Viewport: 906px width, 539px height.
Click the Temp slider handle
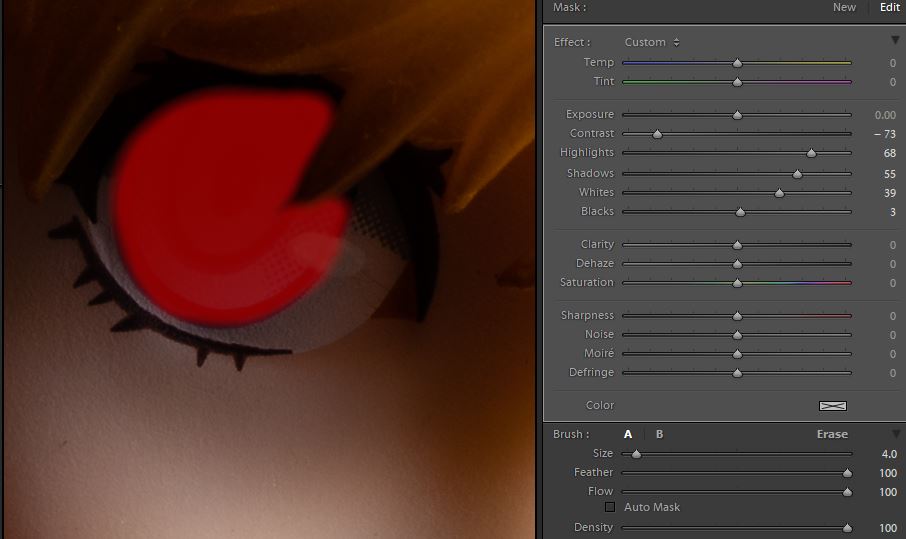point(737,62)
